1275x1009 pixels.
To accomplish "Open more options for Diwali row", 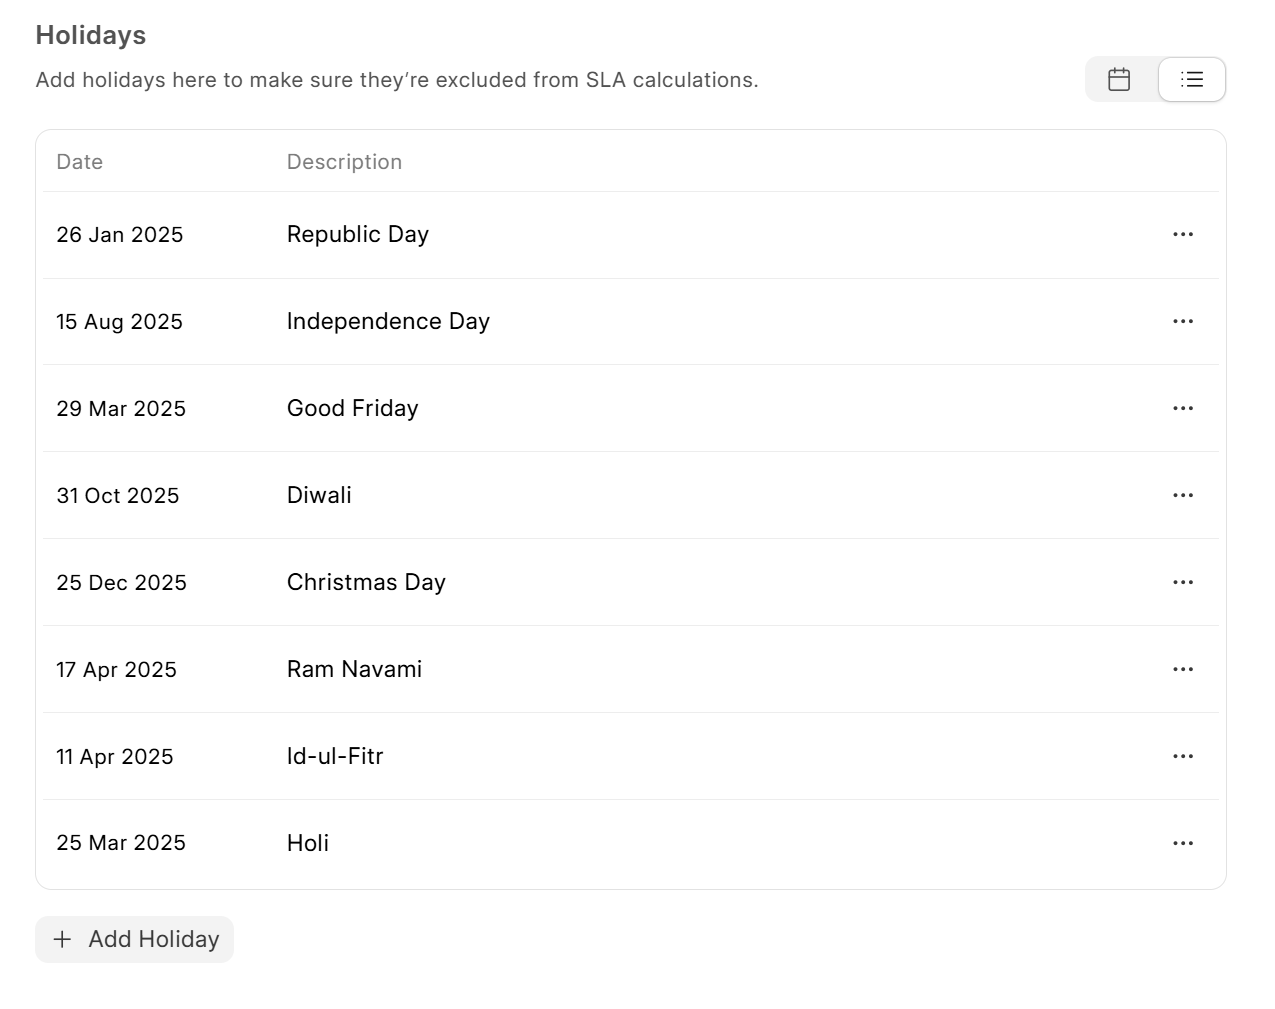I will [x=1183, y=495].
